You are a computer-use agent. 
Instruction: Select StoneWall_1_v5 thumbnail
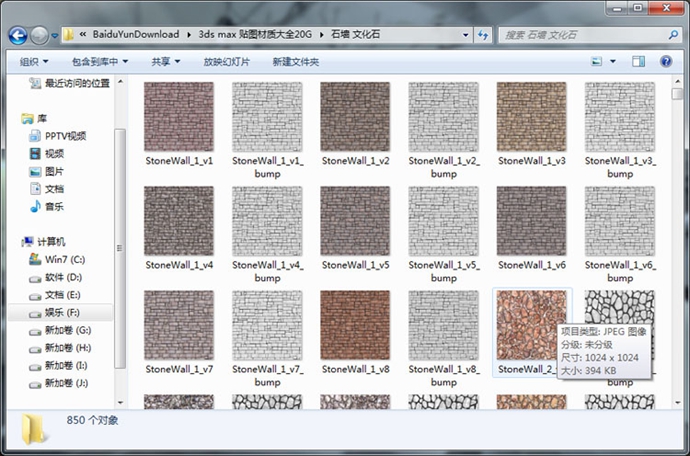(x=355, y=221)
